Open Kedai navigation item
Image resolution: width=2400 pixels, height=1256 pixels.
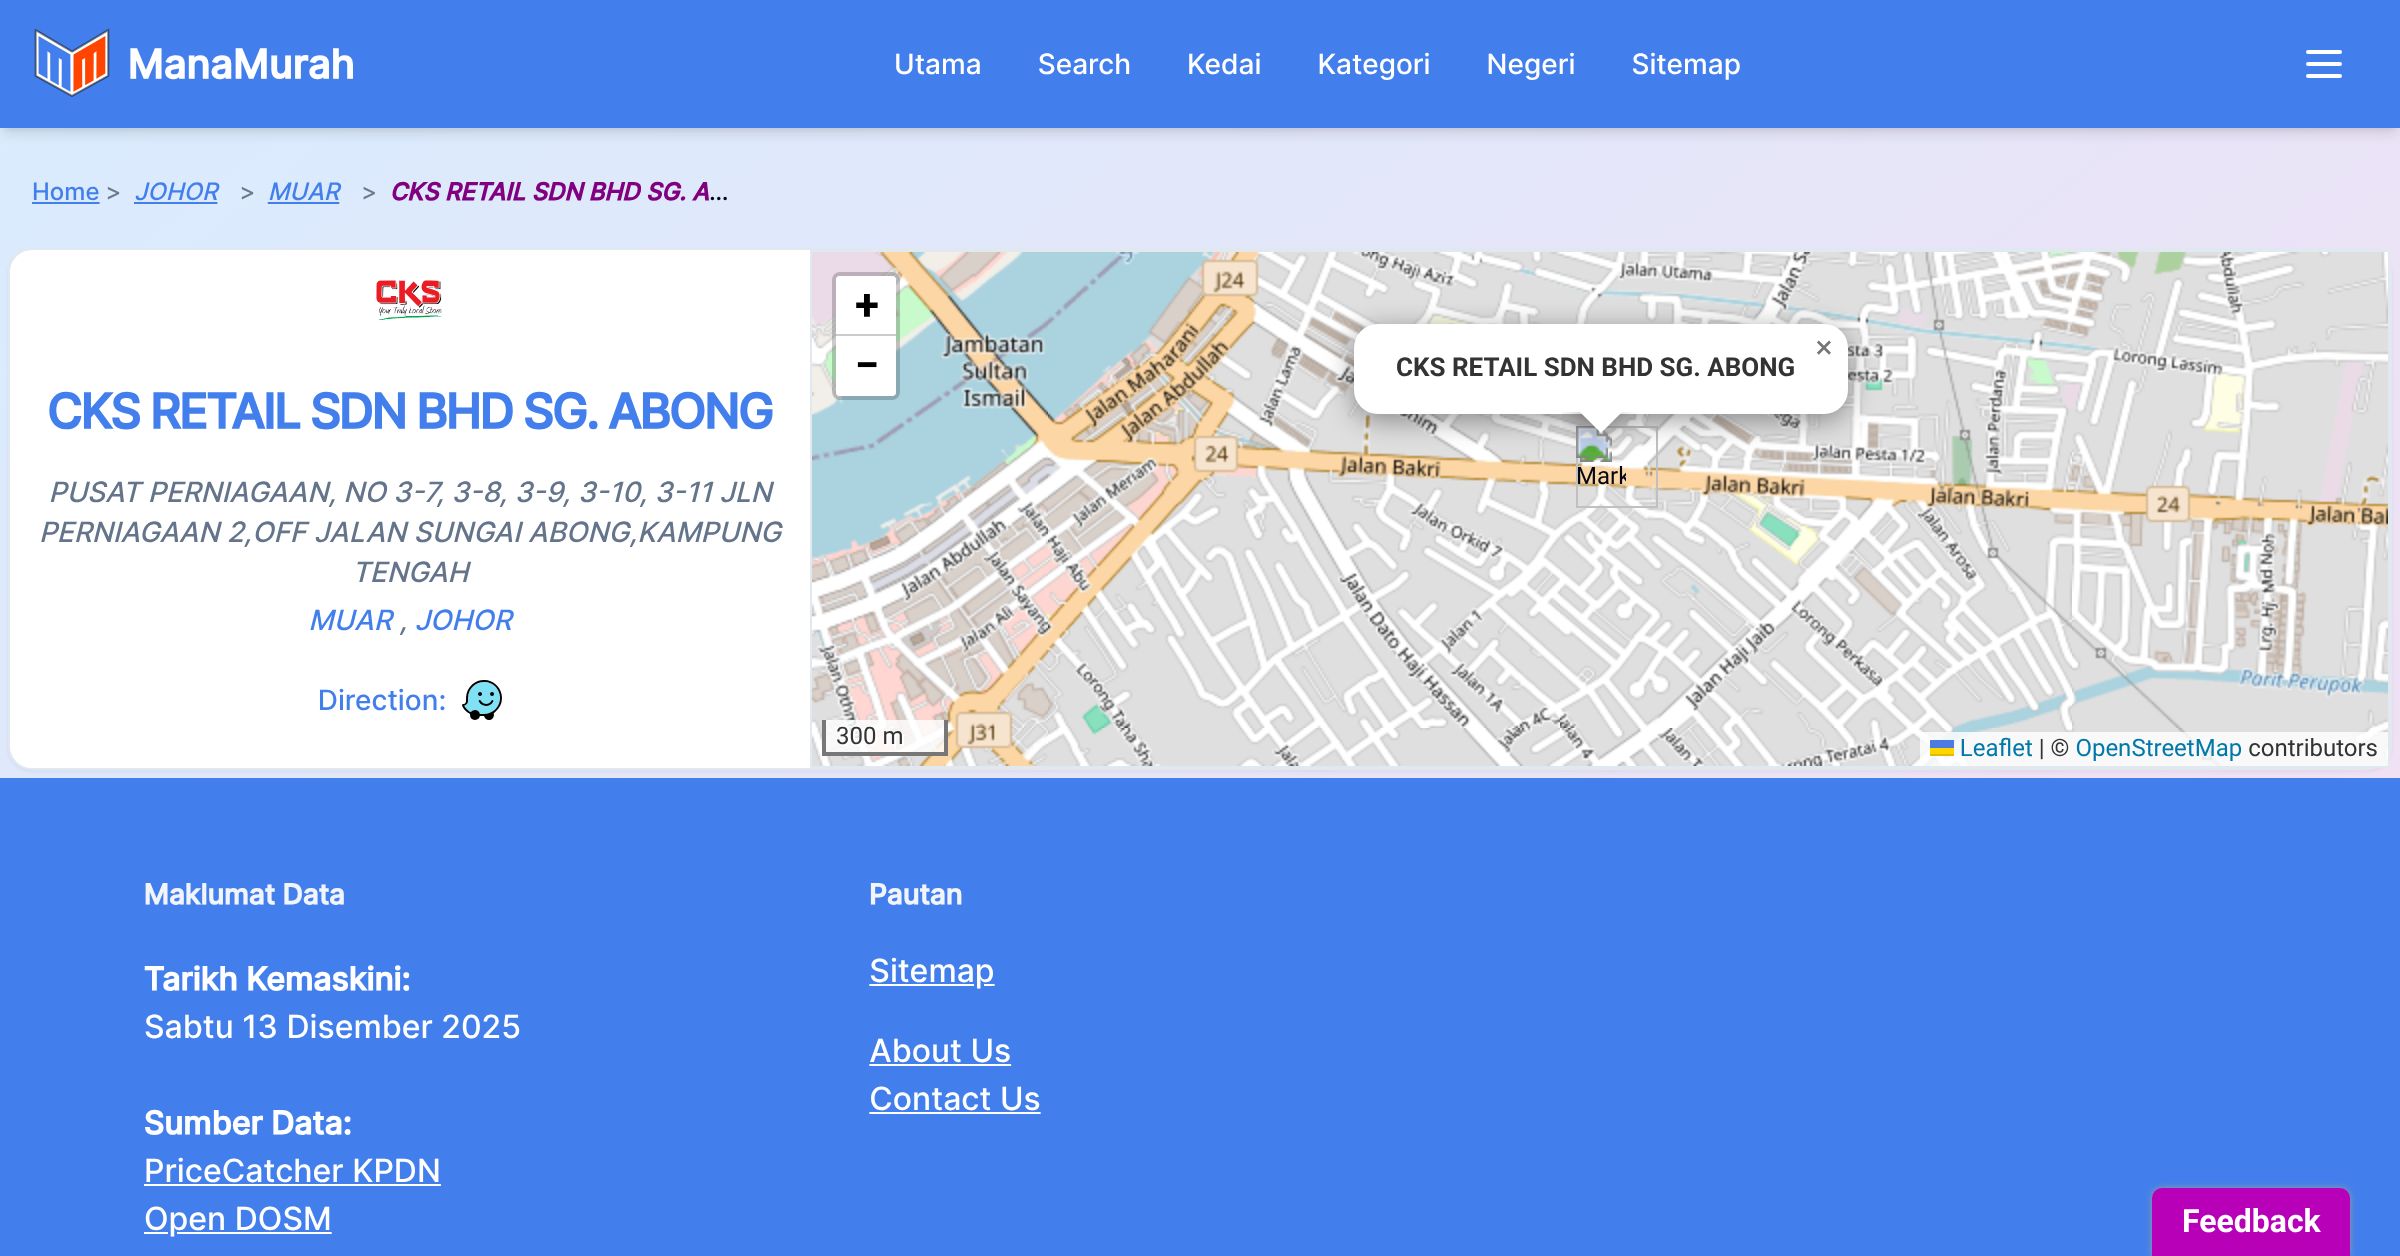coord(1224,64)
